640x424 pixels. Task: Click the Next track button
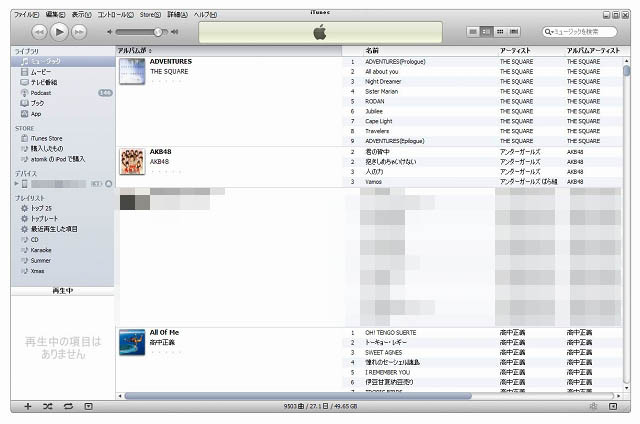point(79,32)
